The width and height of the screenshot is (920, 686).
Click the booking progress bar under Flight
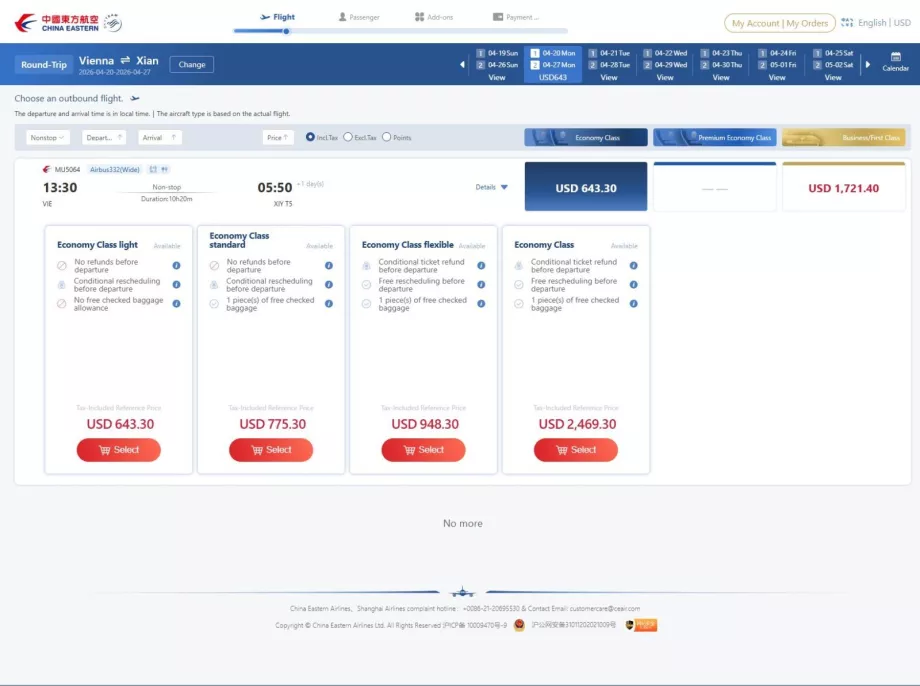click(x=285, y=31)
